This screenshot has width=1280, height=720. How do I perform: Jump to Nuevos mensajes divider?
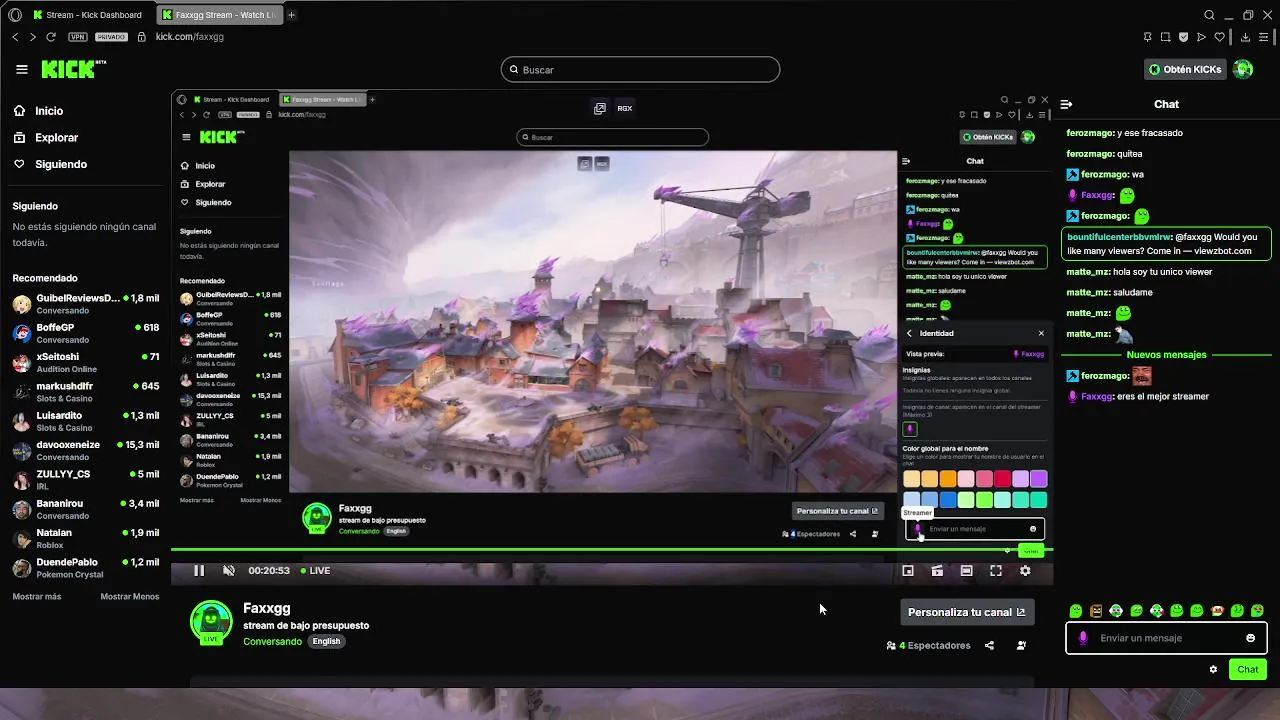(1166, 354)
